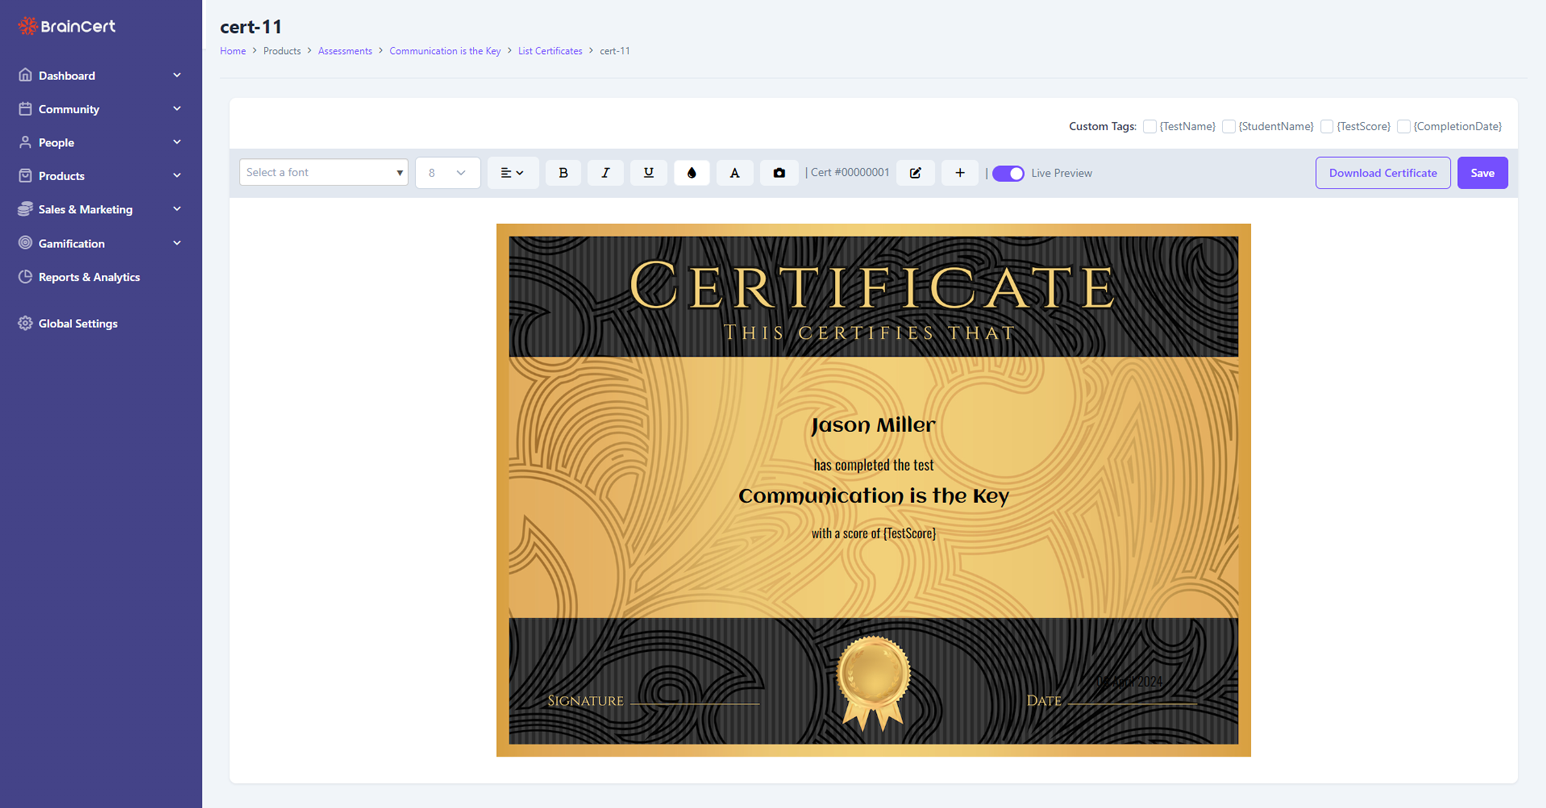The image size is (1546, 808).
Task: Click the BrainCert logo
Action: click(66, 26)
